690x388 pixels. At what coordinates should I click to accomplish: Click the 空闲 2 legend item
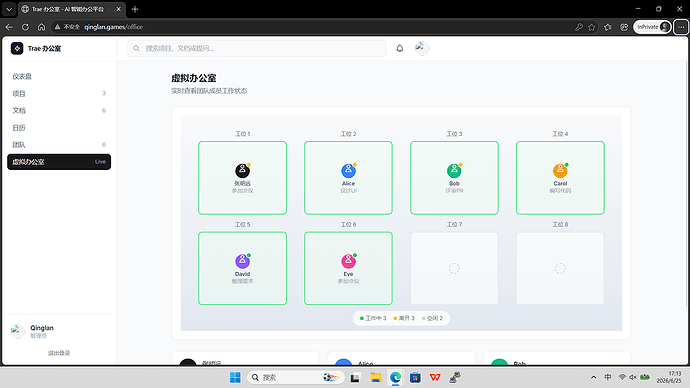(x=432, y=318)
